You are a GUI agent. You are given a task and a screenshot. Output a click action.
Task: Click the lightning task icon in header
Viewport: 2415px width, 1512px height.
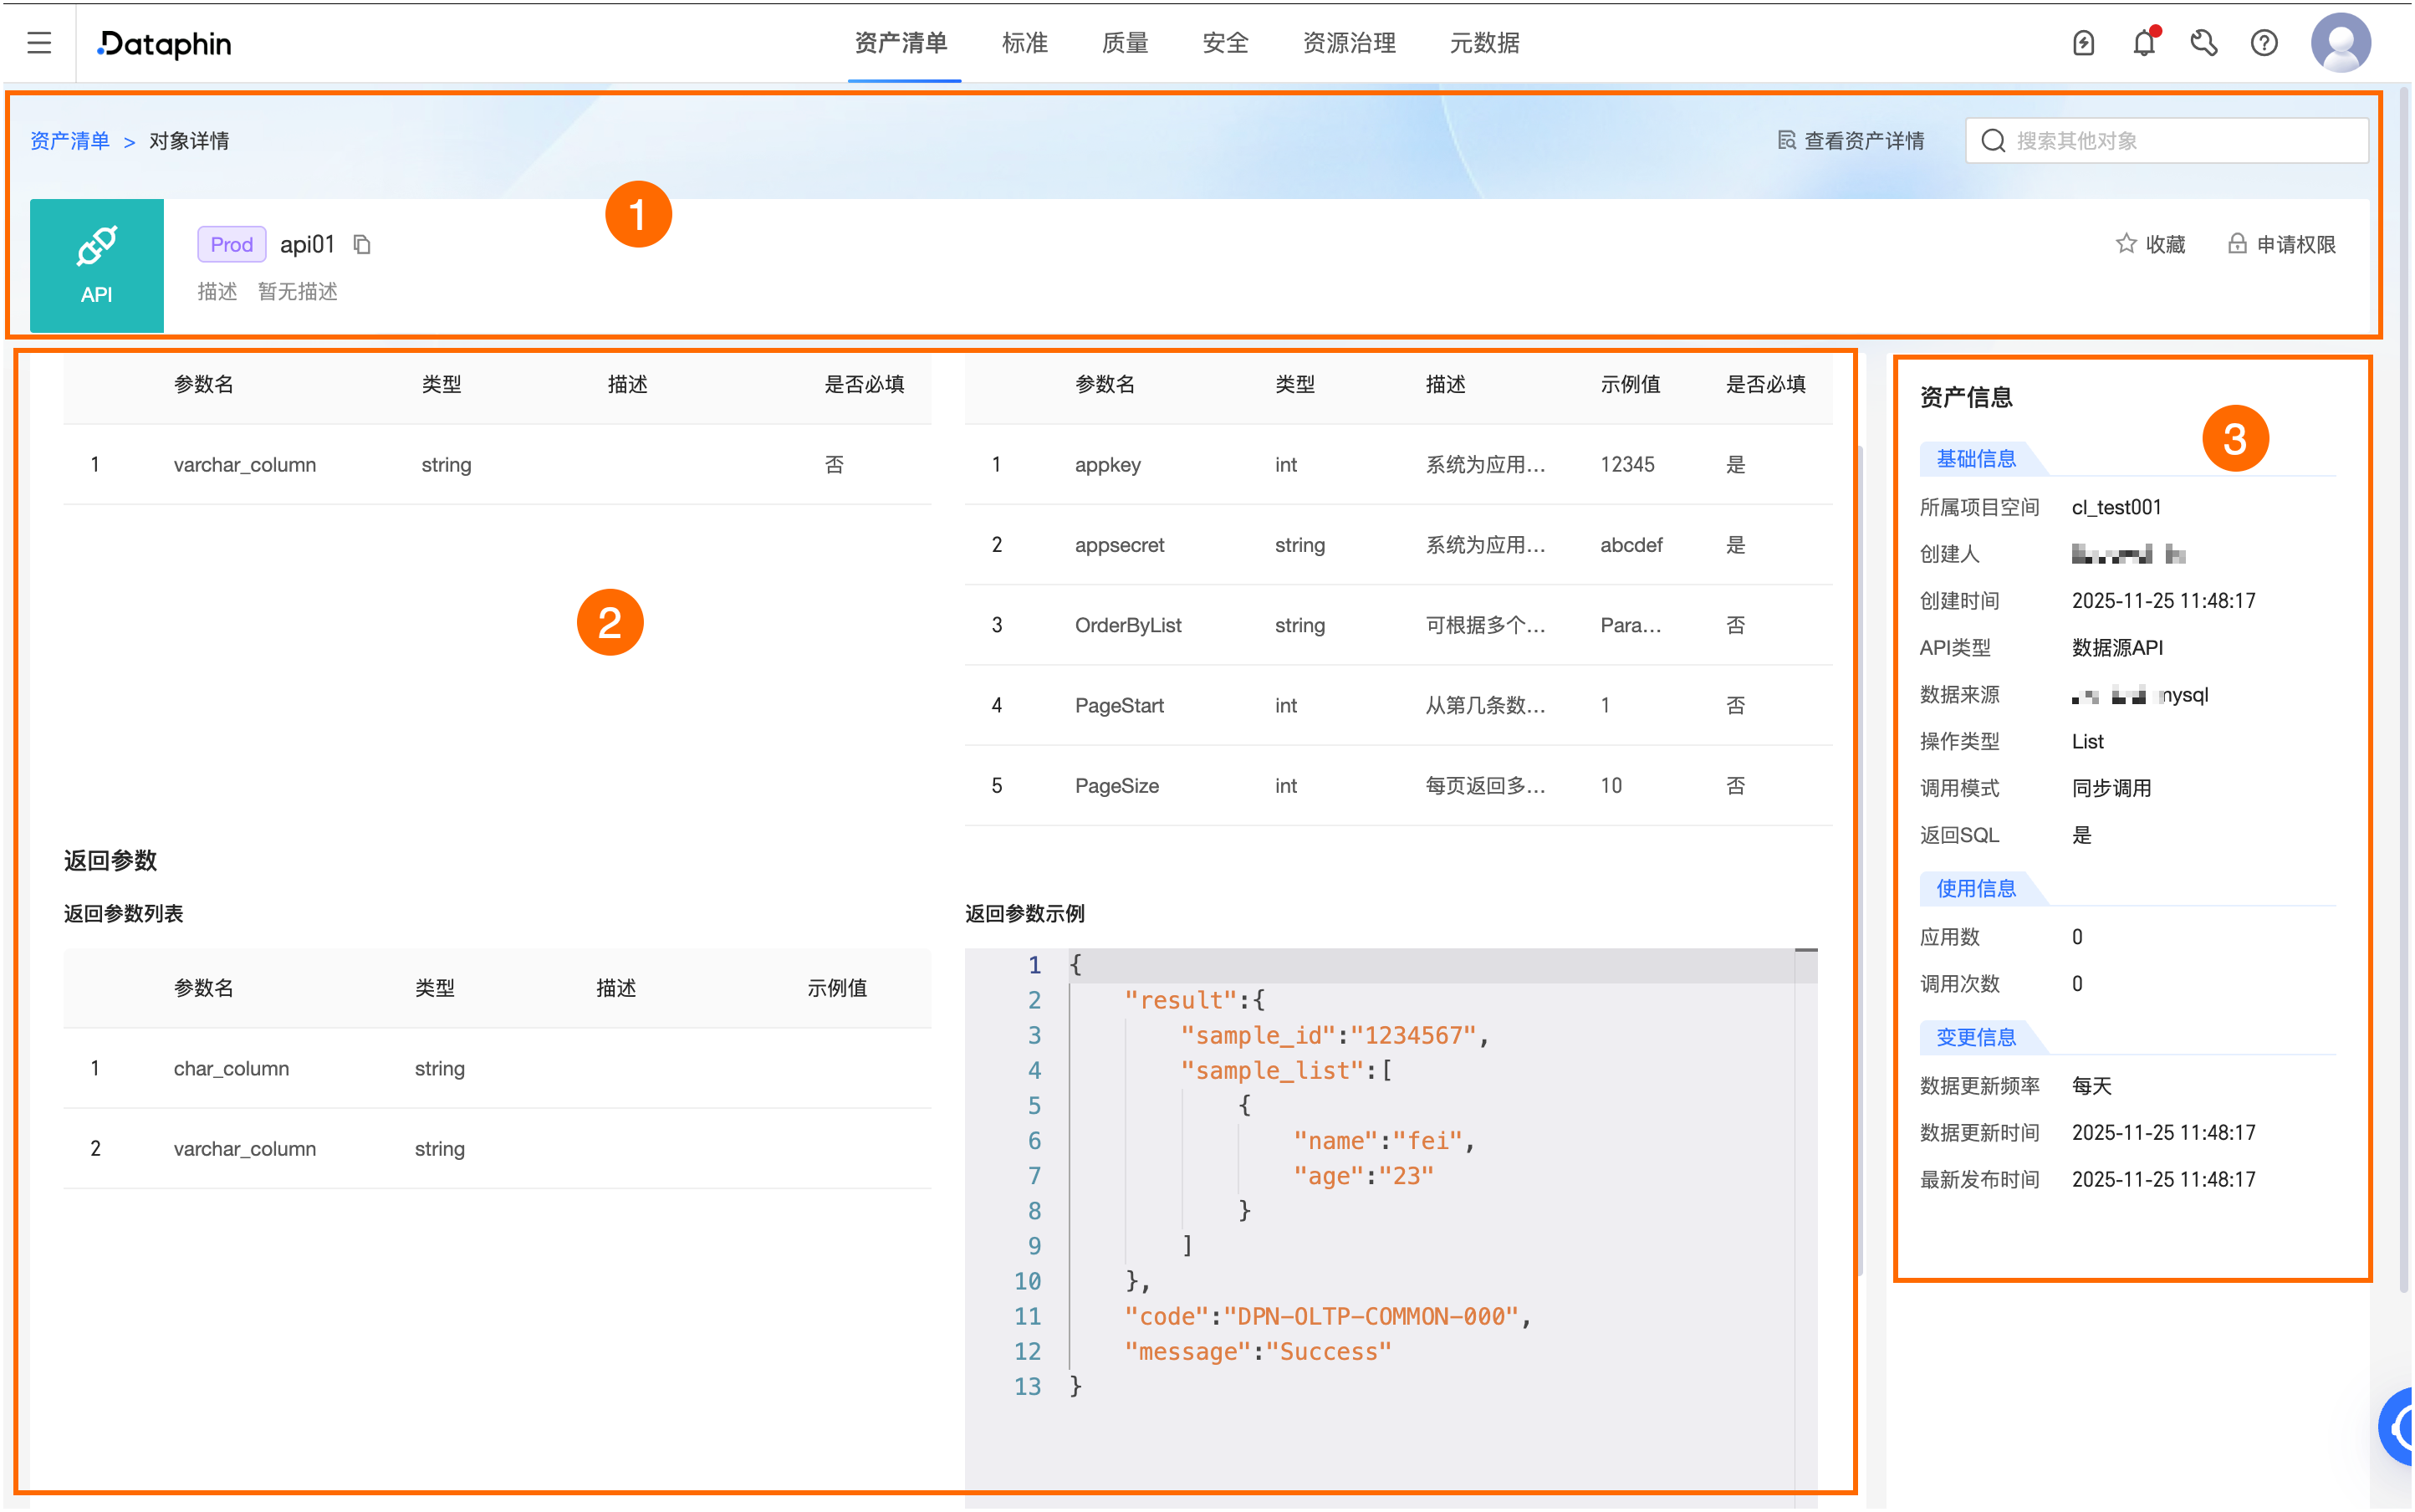point(2083,43)
